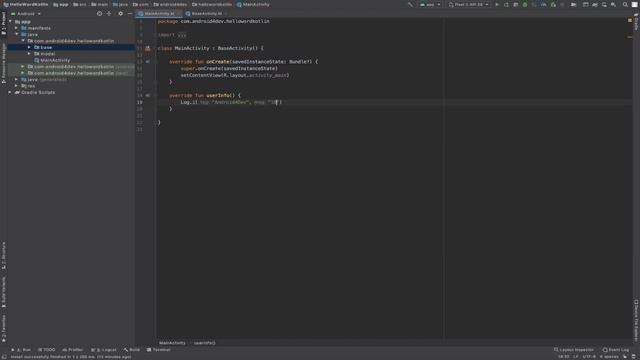This screenshot has width=640, height=360.
Task: Open the Terminal tool window tab
Action: point(158,350)
